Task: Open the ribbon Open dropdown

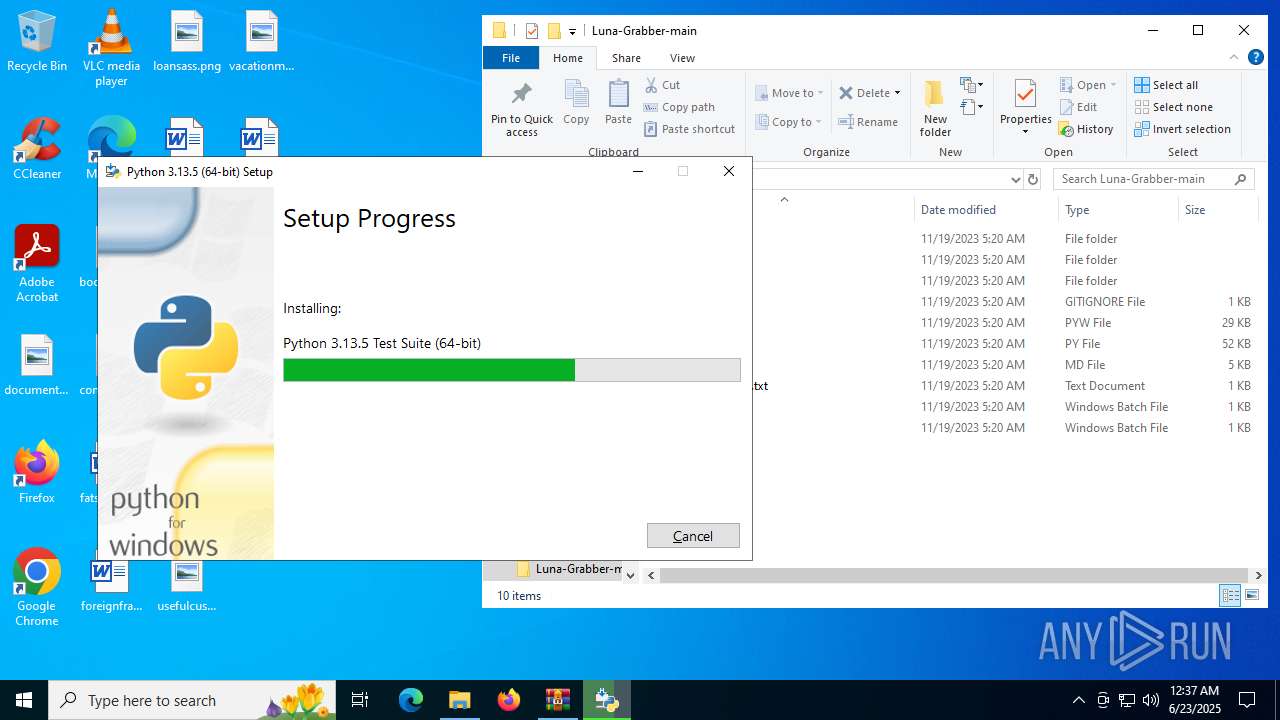Action: (x=1088, y=85)
